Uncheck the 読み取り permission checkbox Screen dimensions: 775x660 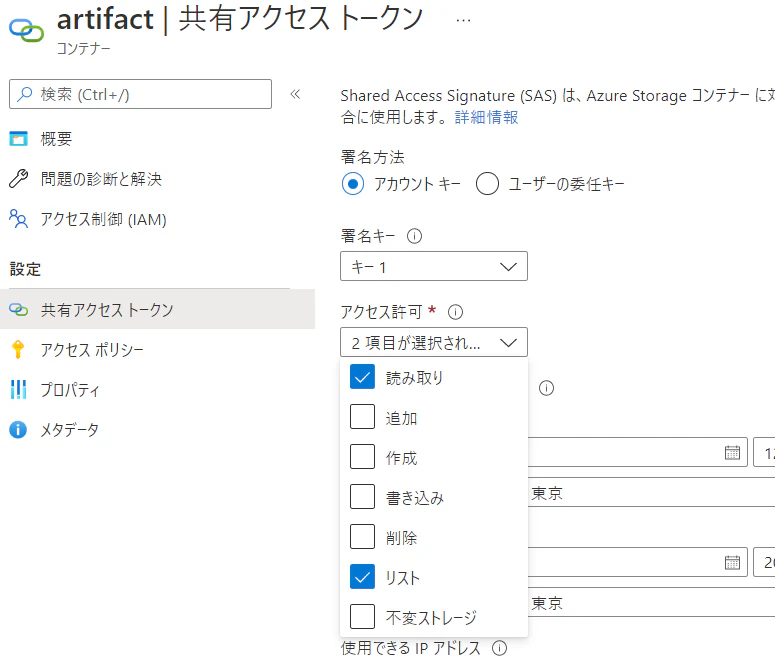362,377
